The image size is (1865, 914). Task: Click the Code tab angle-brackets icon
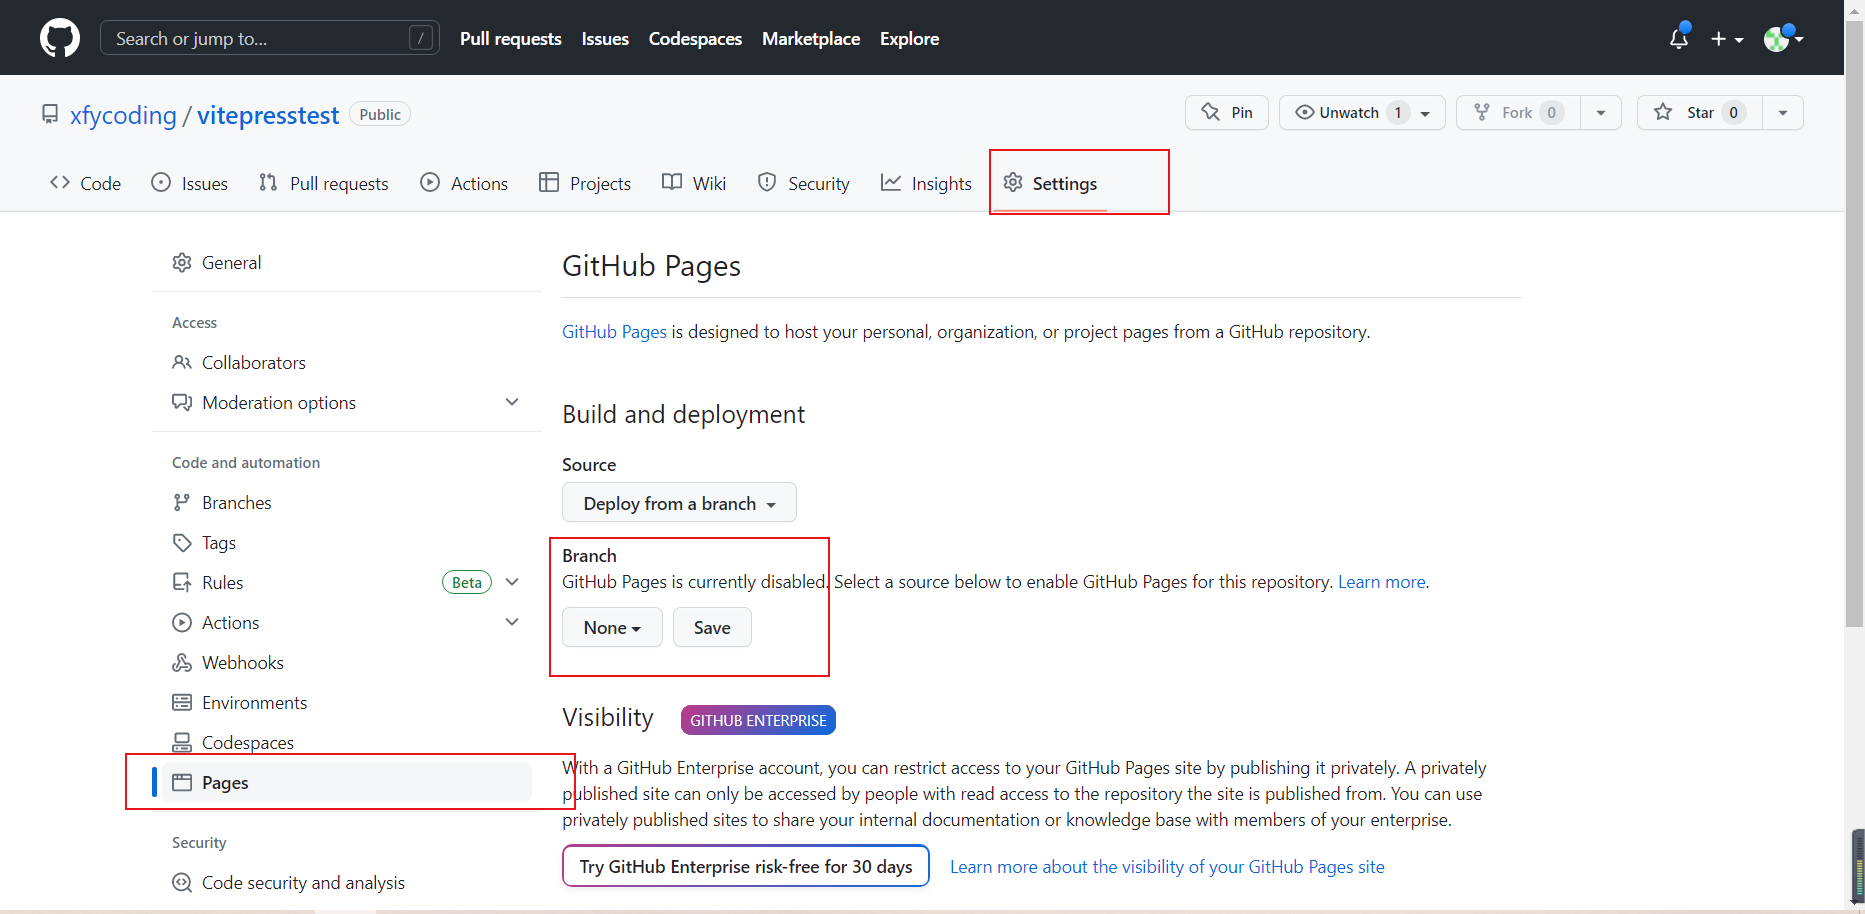pyautogui.click(x=60, y=182)
